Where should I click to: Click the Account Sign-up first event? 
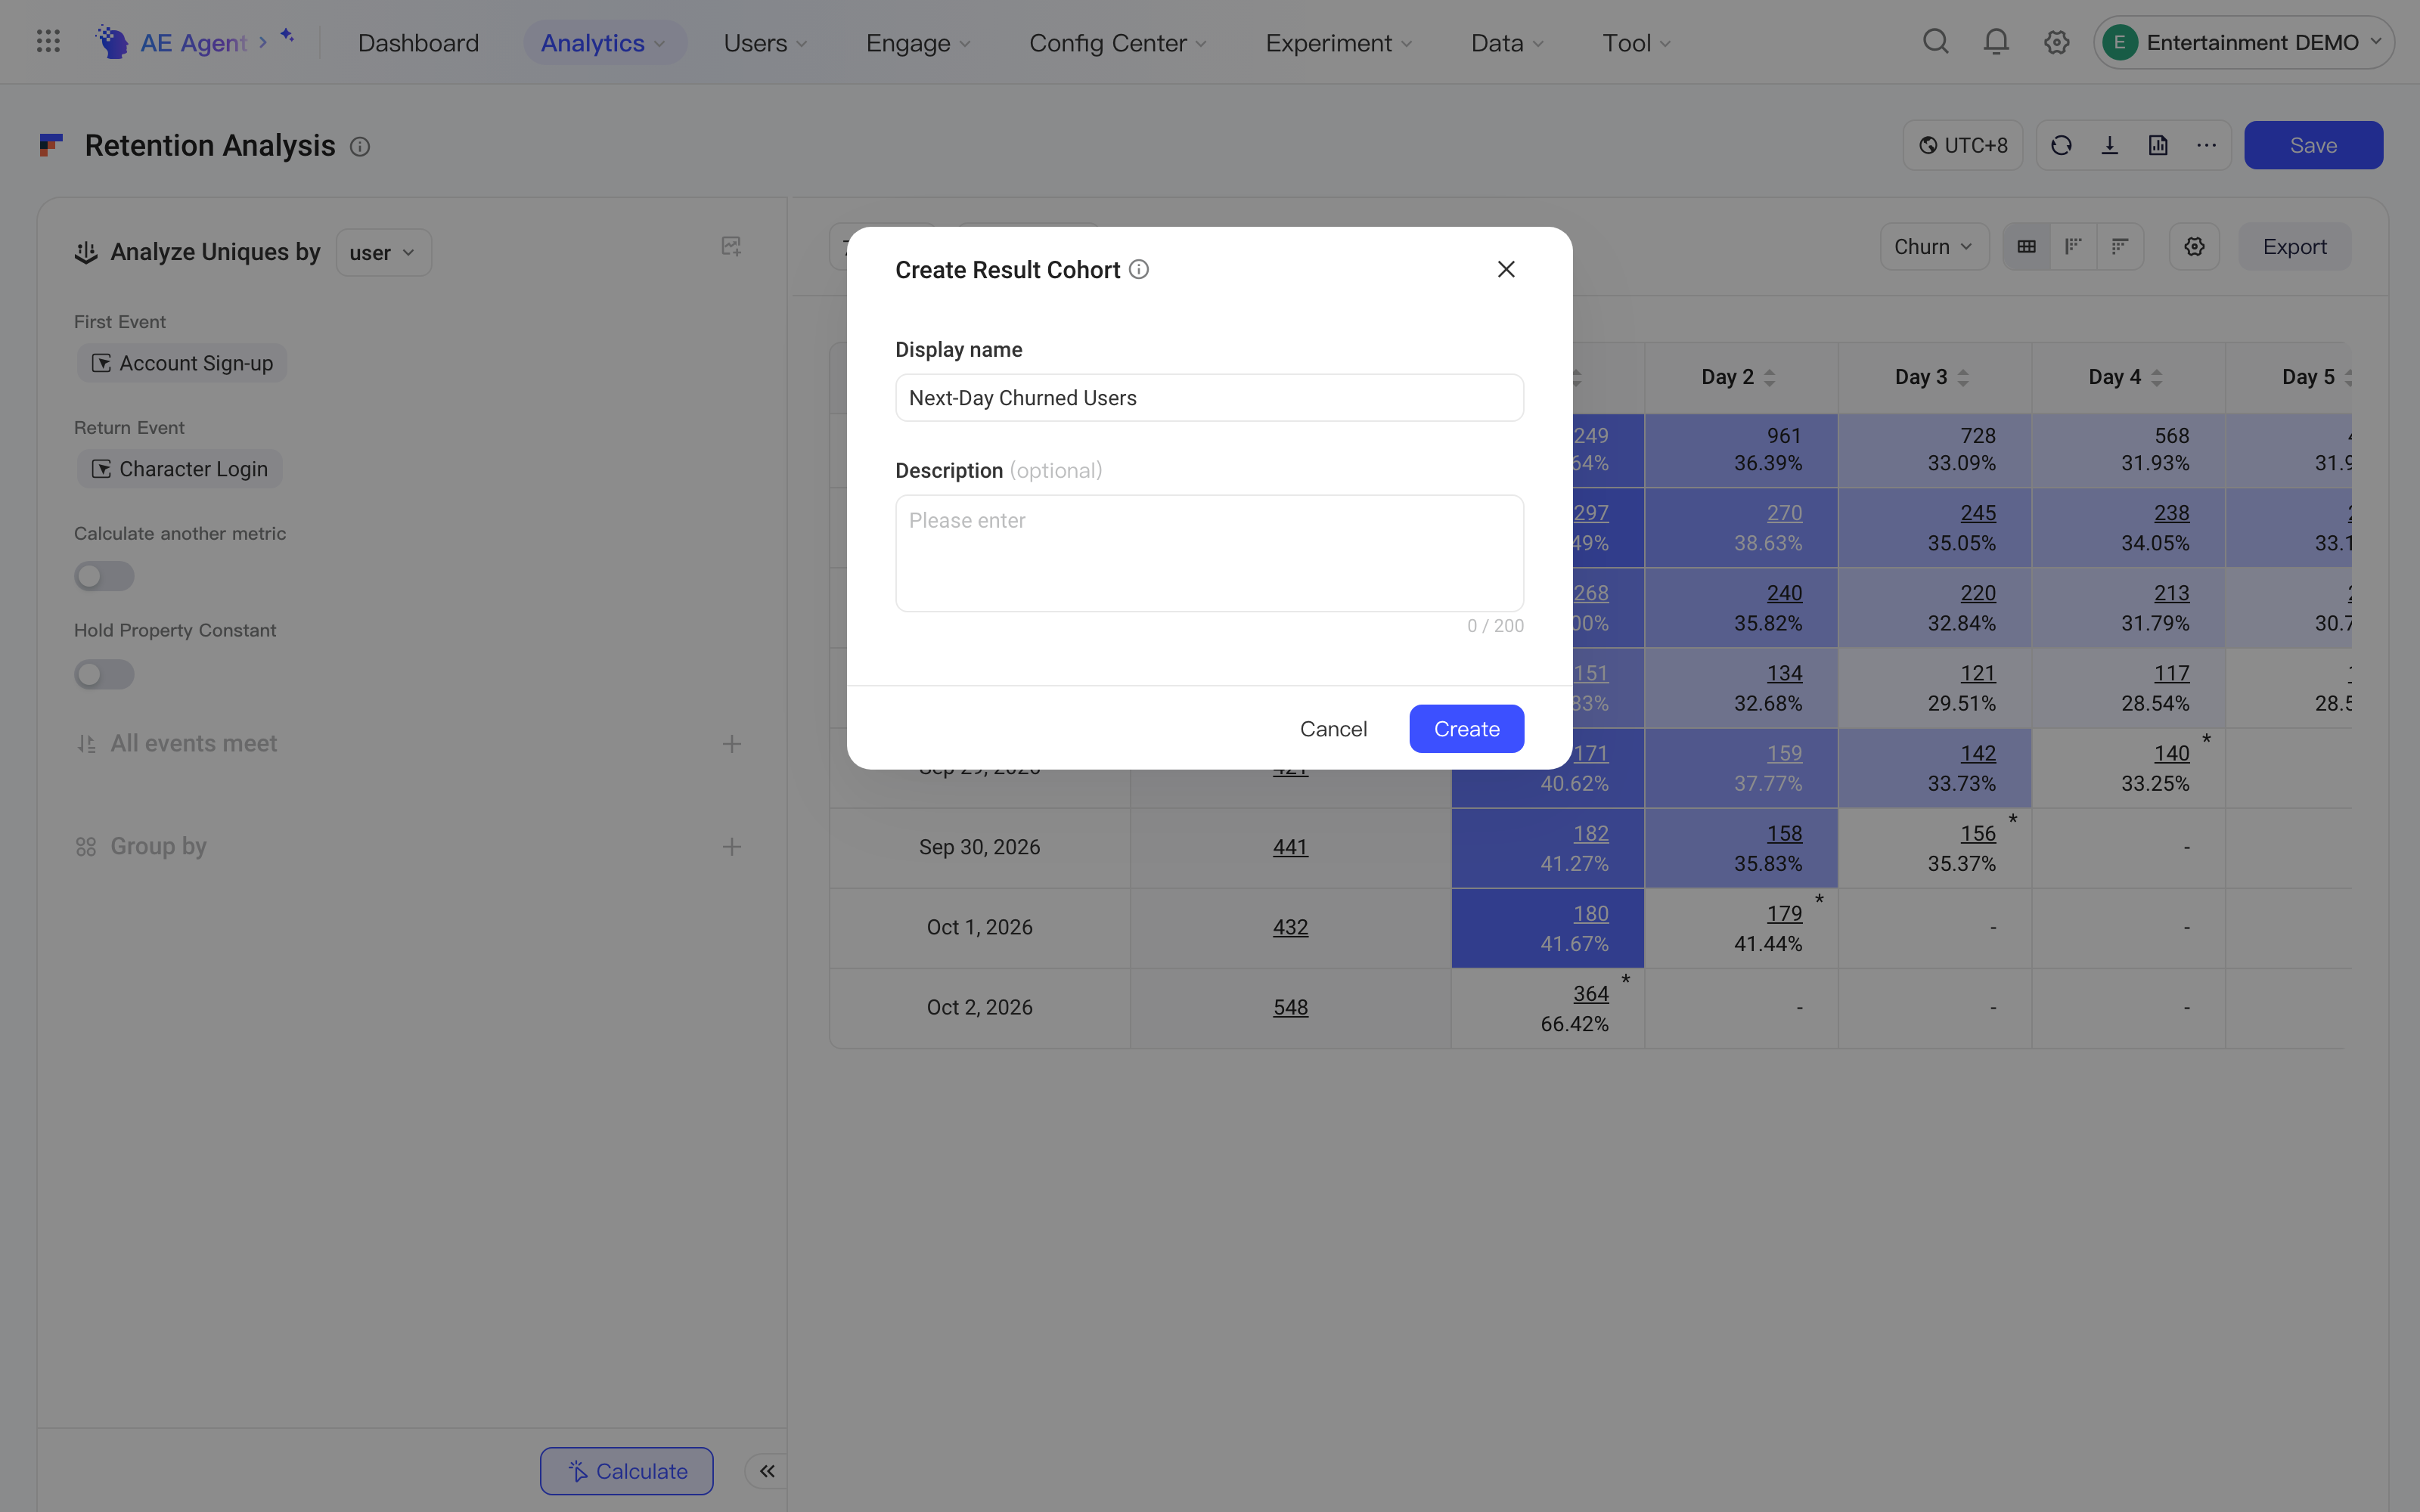point(182,363)
